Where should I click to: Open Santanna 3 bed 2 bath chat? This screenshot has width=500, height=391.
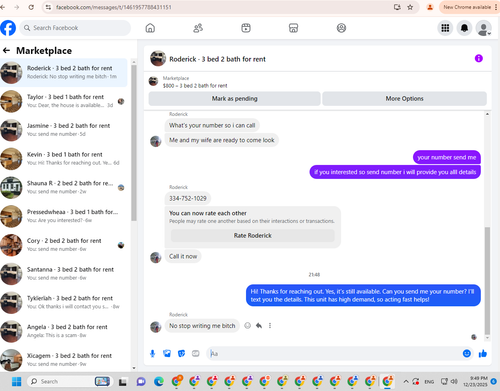[64, 274]
